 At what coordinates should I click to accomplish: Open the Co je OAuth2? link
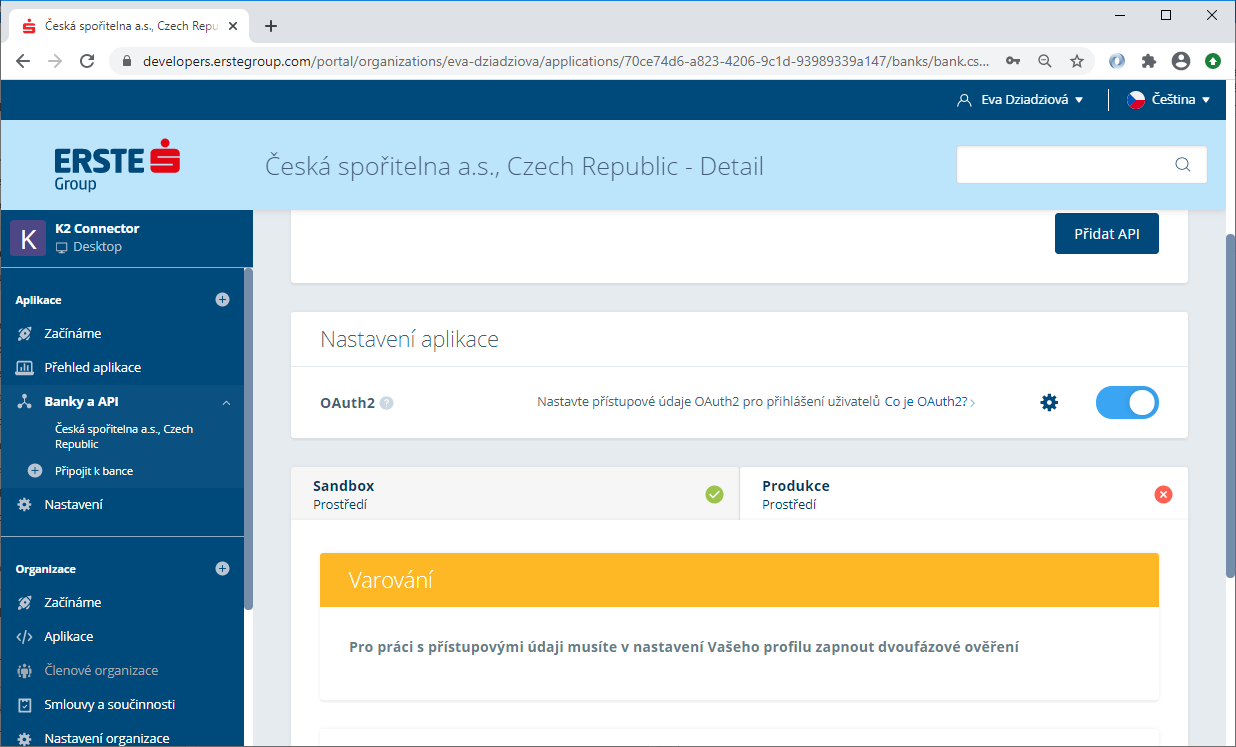(929, 402)
